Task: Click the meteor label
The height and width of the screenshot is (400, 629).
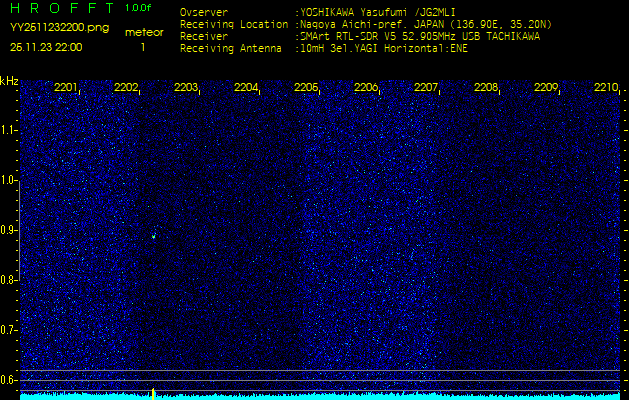Action: coord(144,33)
